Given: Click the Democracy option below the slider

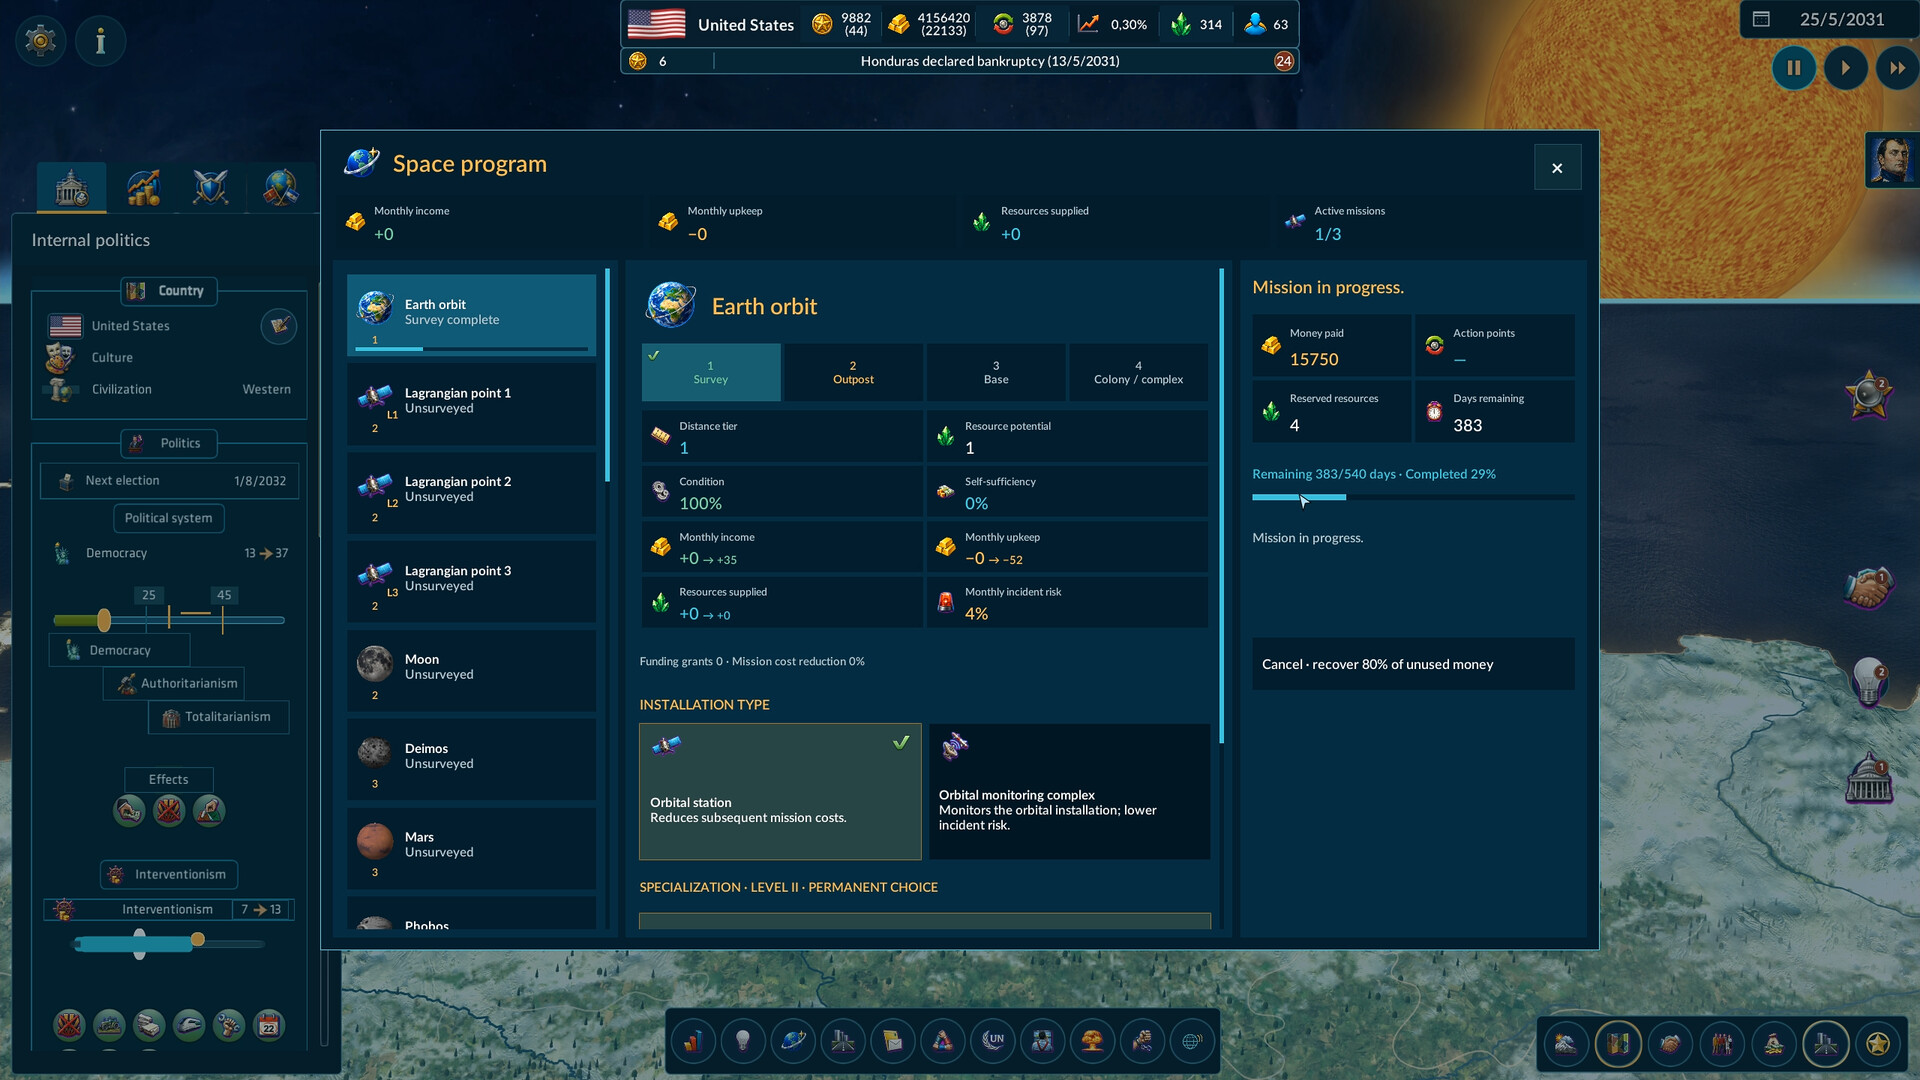Looking at the screenshot, I should (119, 651).
